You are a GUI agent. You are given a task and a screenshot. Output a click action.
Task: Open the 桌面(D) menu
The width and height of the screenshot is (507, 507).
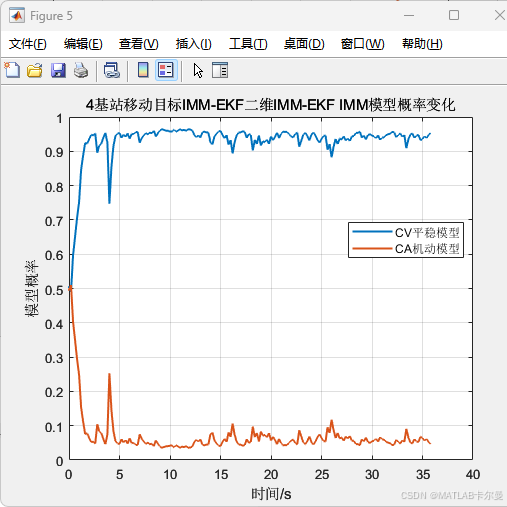point(304,44)
